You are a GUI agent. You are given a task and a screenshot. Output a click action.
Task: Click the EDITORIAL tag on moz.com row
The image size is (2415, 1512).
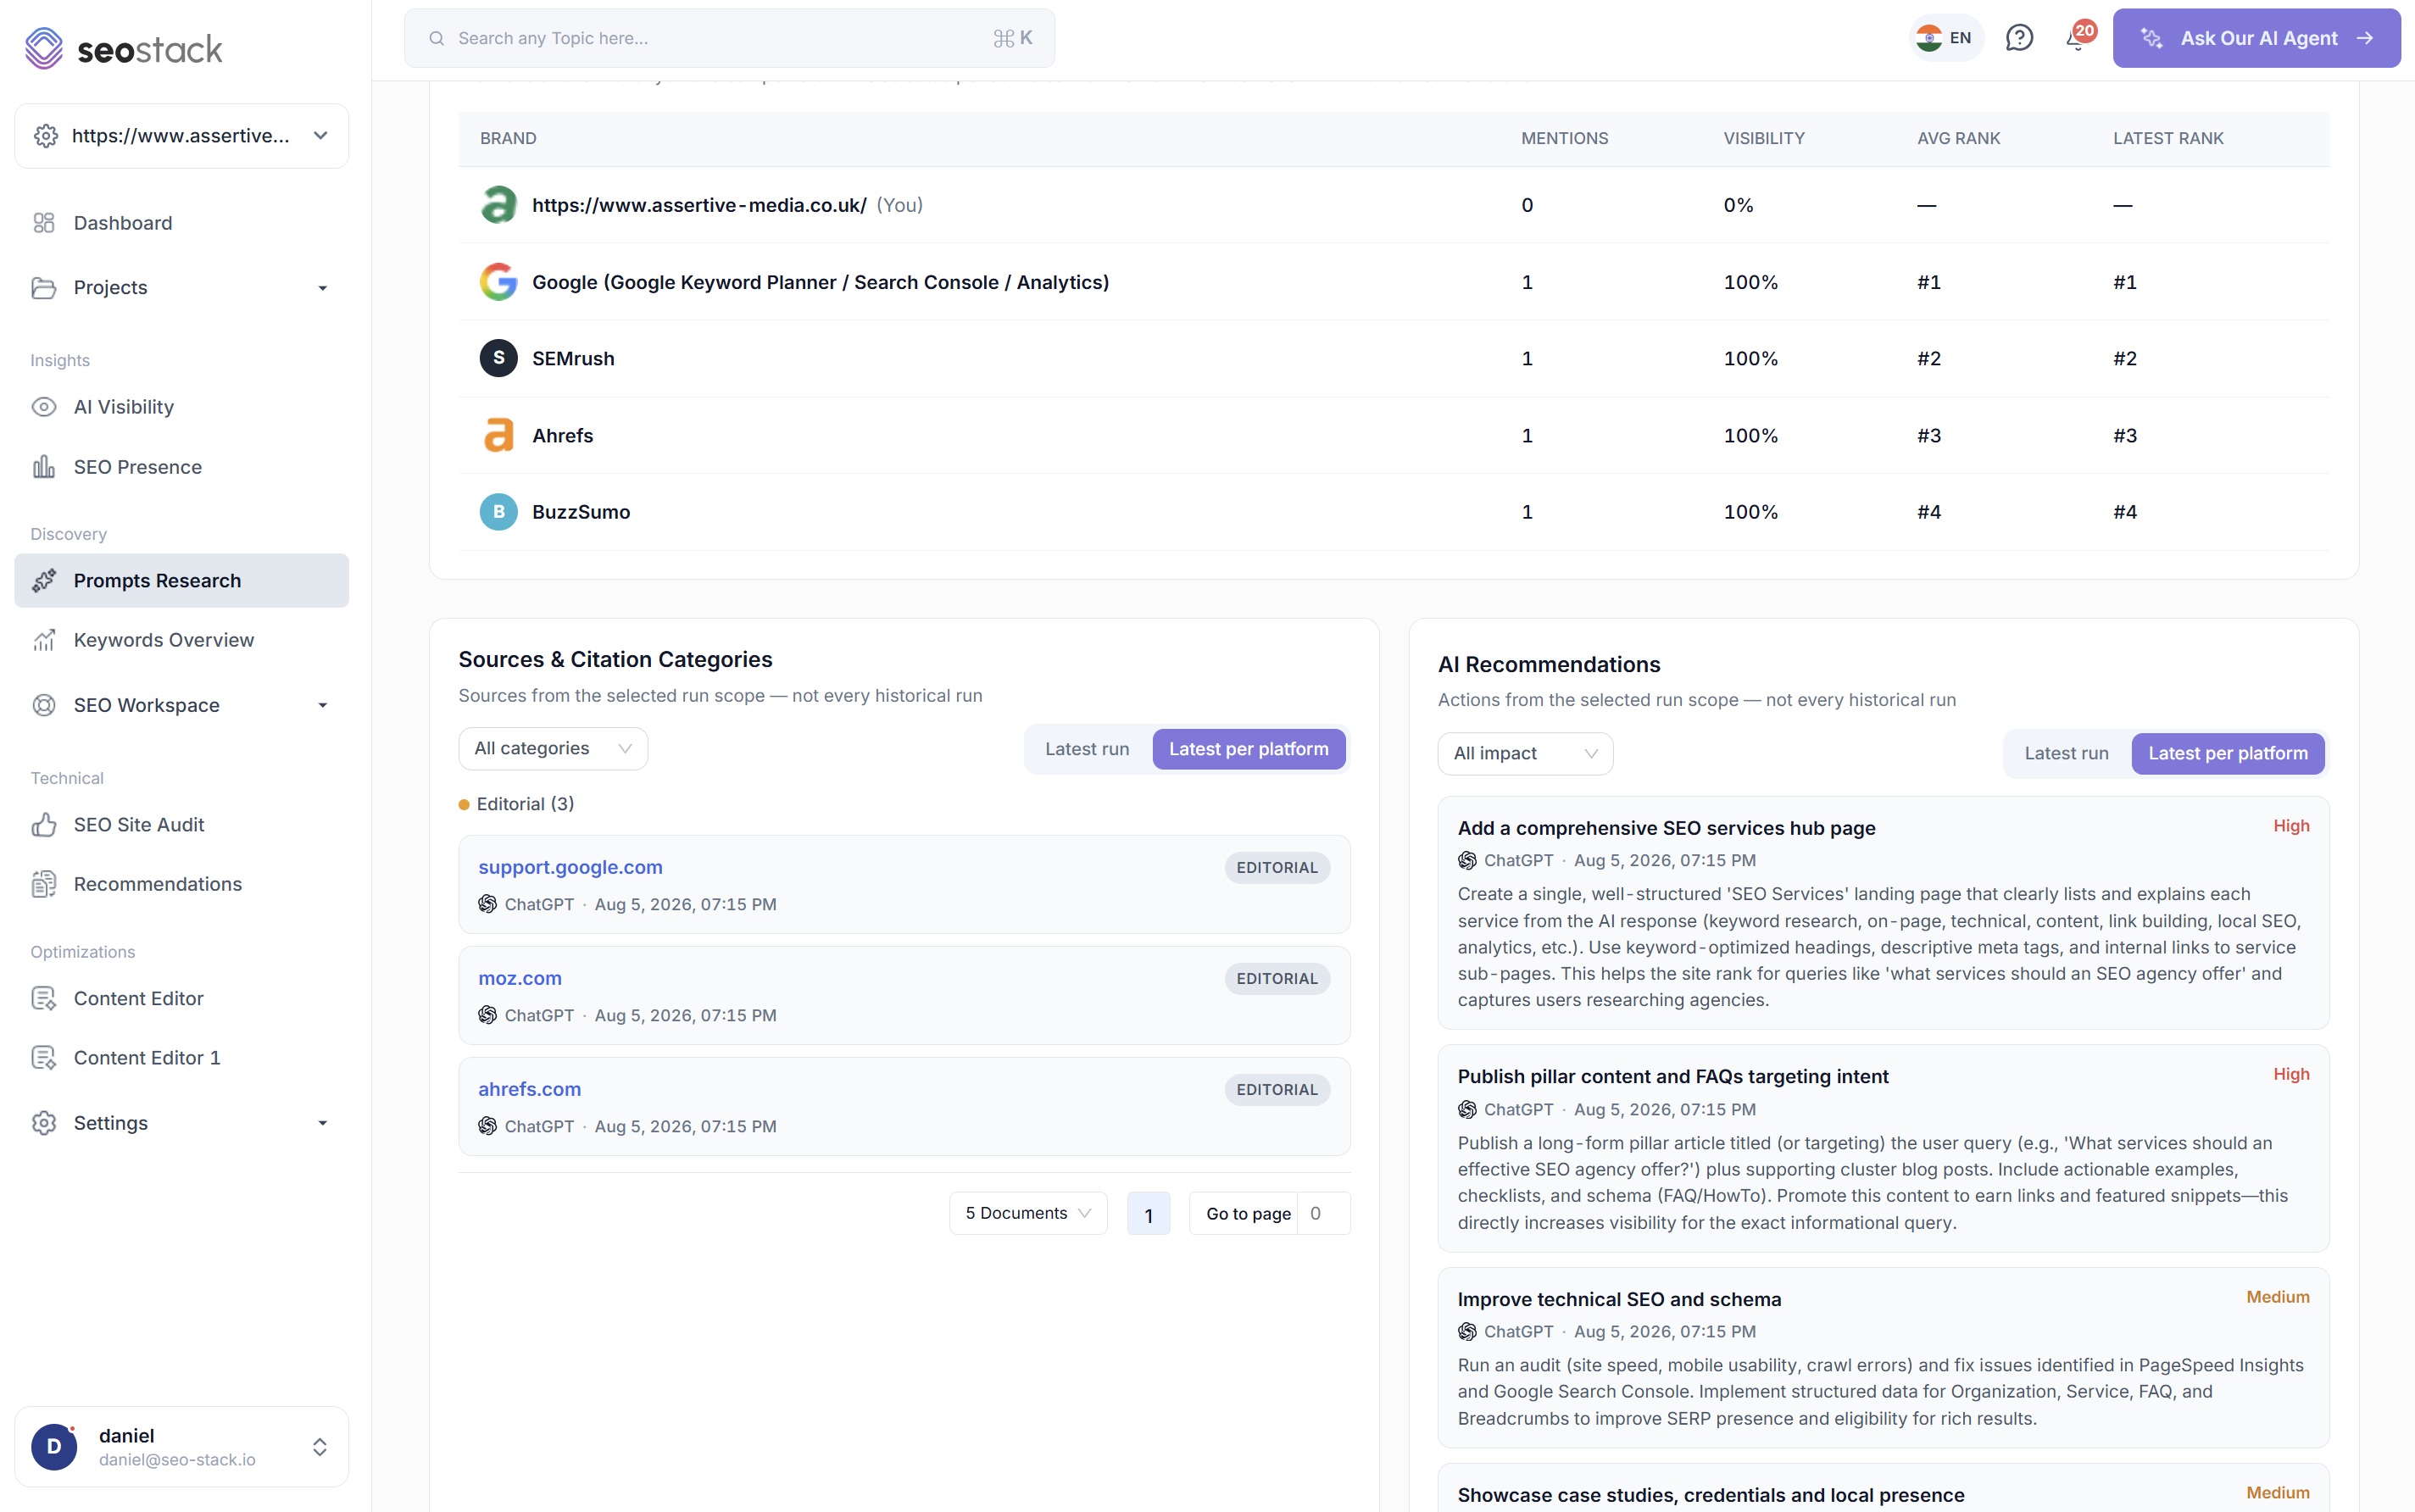click(1276, 979)
